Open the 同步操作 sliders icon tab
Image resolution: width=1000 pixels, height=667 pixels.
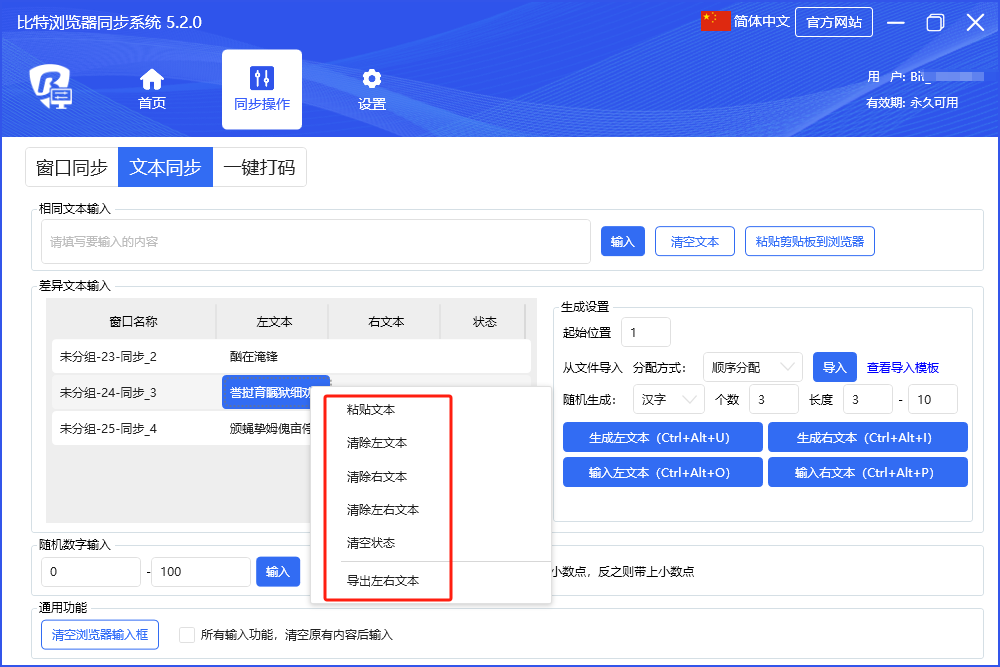[261, 78]
